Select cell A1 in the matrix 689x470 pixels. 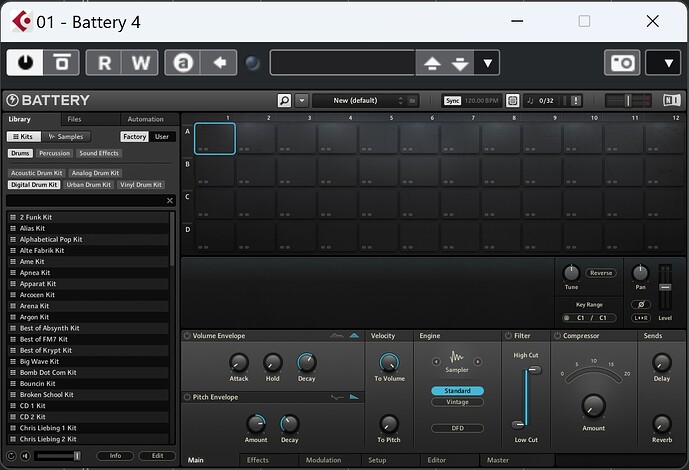215,139
